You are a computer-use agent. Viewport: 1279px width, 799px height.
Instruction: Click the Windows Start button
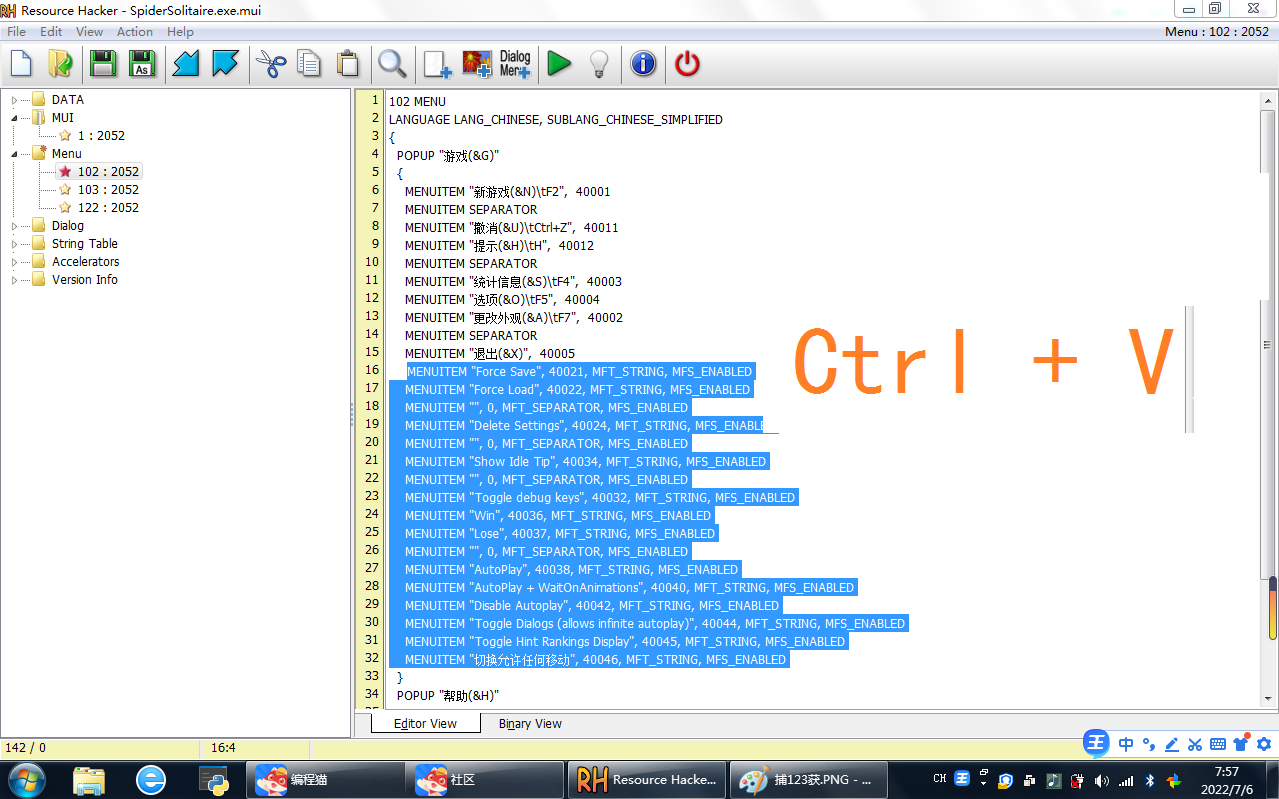(27, 779)
